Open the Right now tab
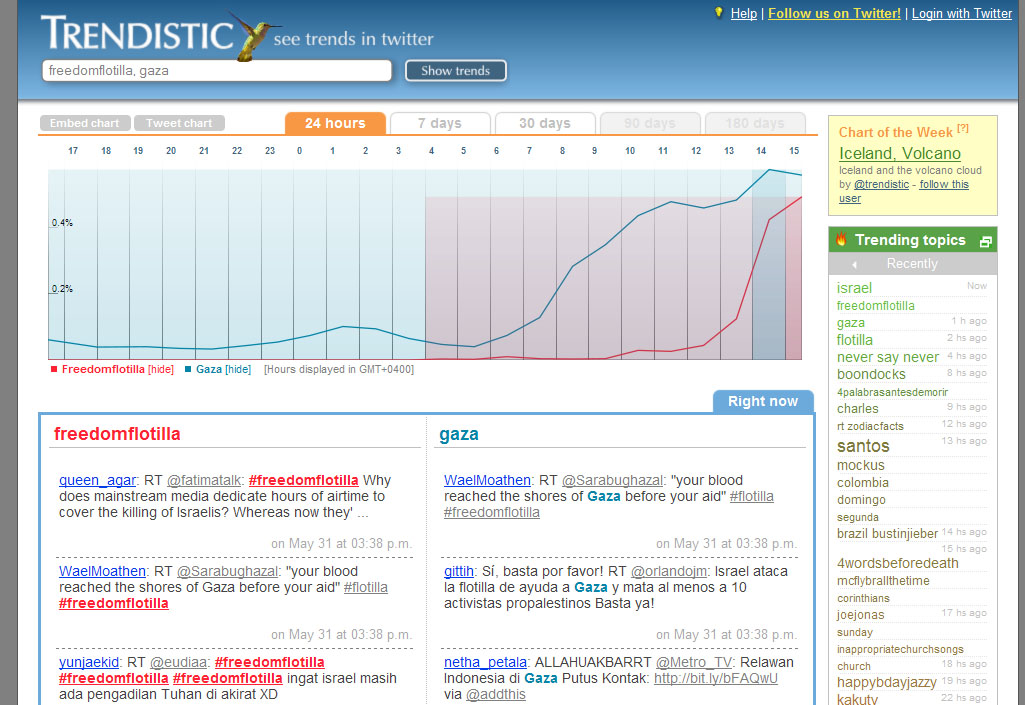1025x705 pixels. point(763,402)
